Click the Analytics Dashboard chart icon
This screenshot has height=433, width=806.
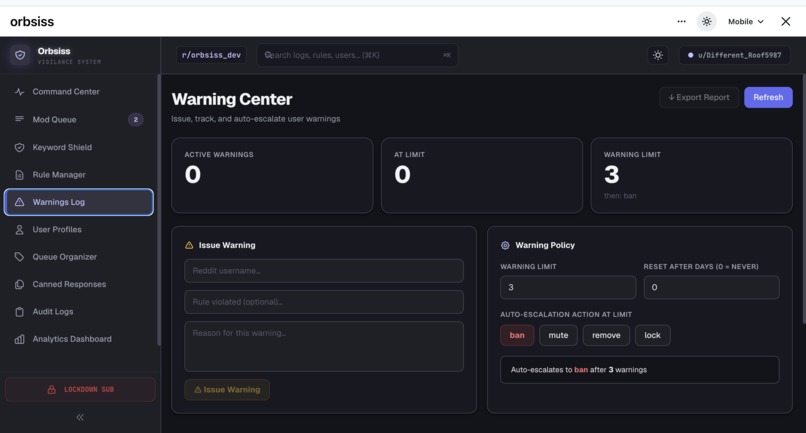click(20, 339)
